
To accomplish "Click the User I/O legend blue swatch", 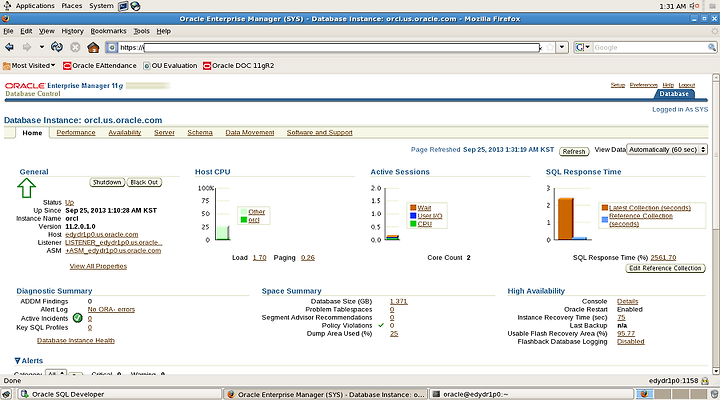I will (x=413, y=215).
